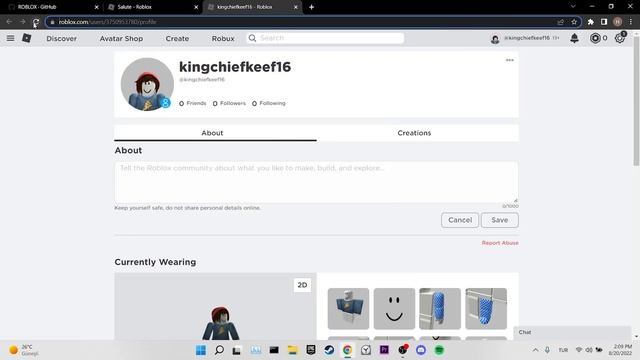Viewport: 640px width, 360px height.
Task: Go back with browser back arrow
Action: (9, 22)
